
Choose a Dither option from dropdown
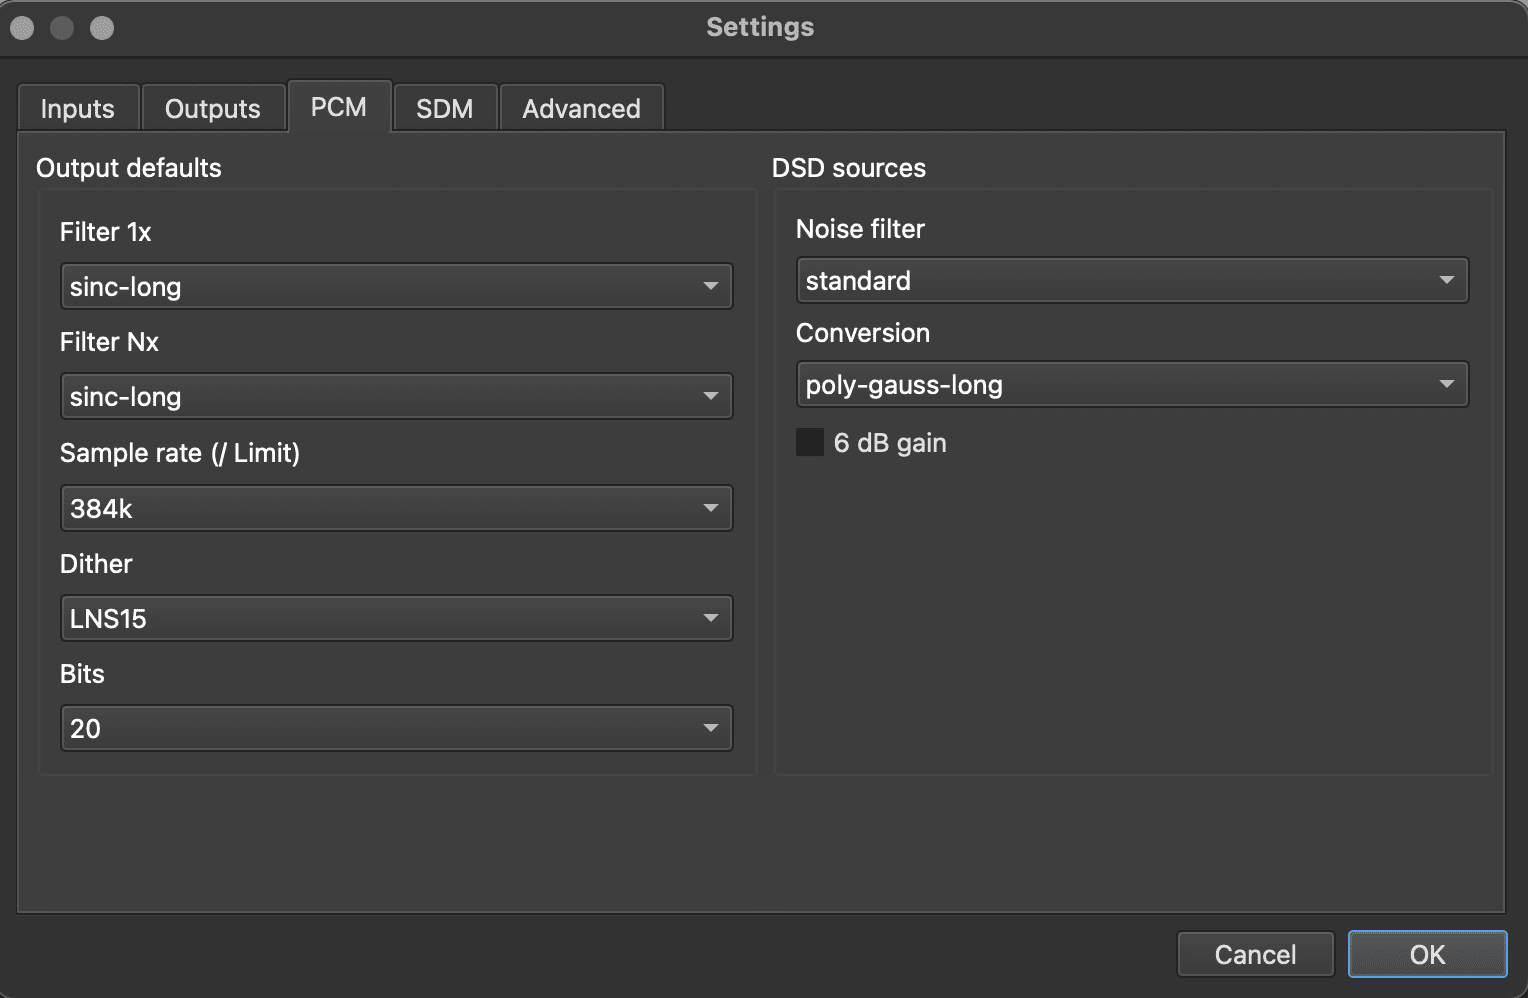click(x=396, y=619)
